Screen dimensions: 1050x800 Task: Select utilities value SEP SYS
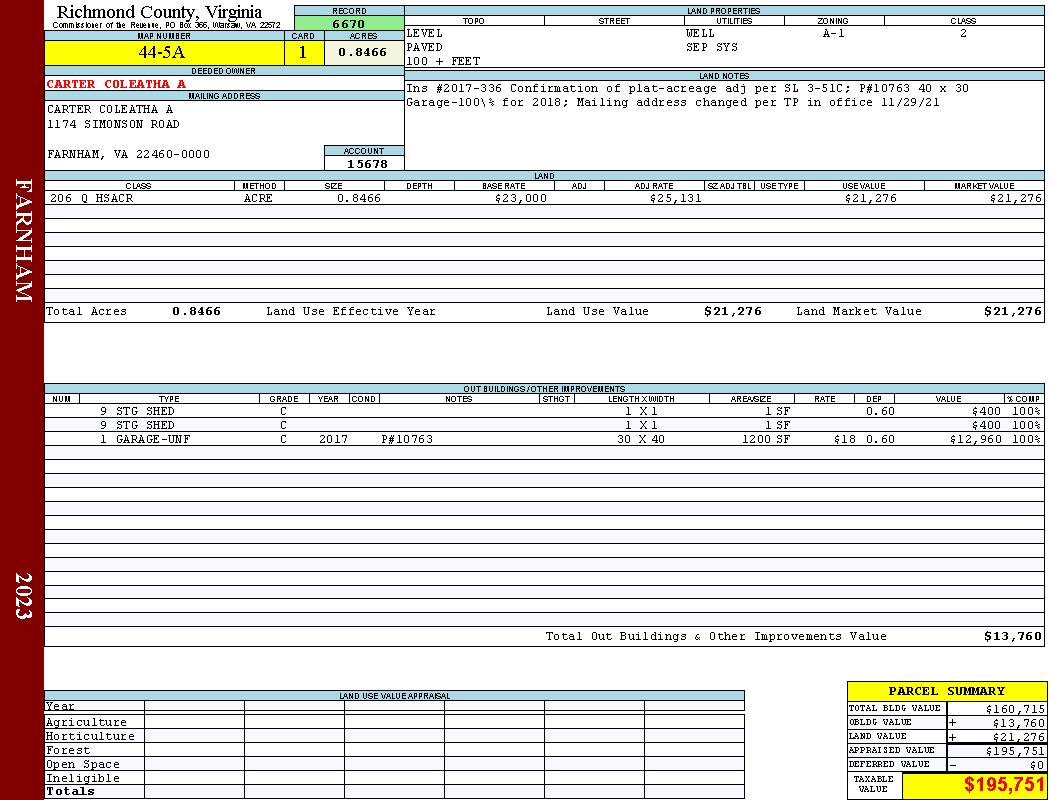[712, 48]
